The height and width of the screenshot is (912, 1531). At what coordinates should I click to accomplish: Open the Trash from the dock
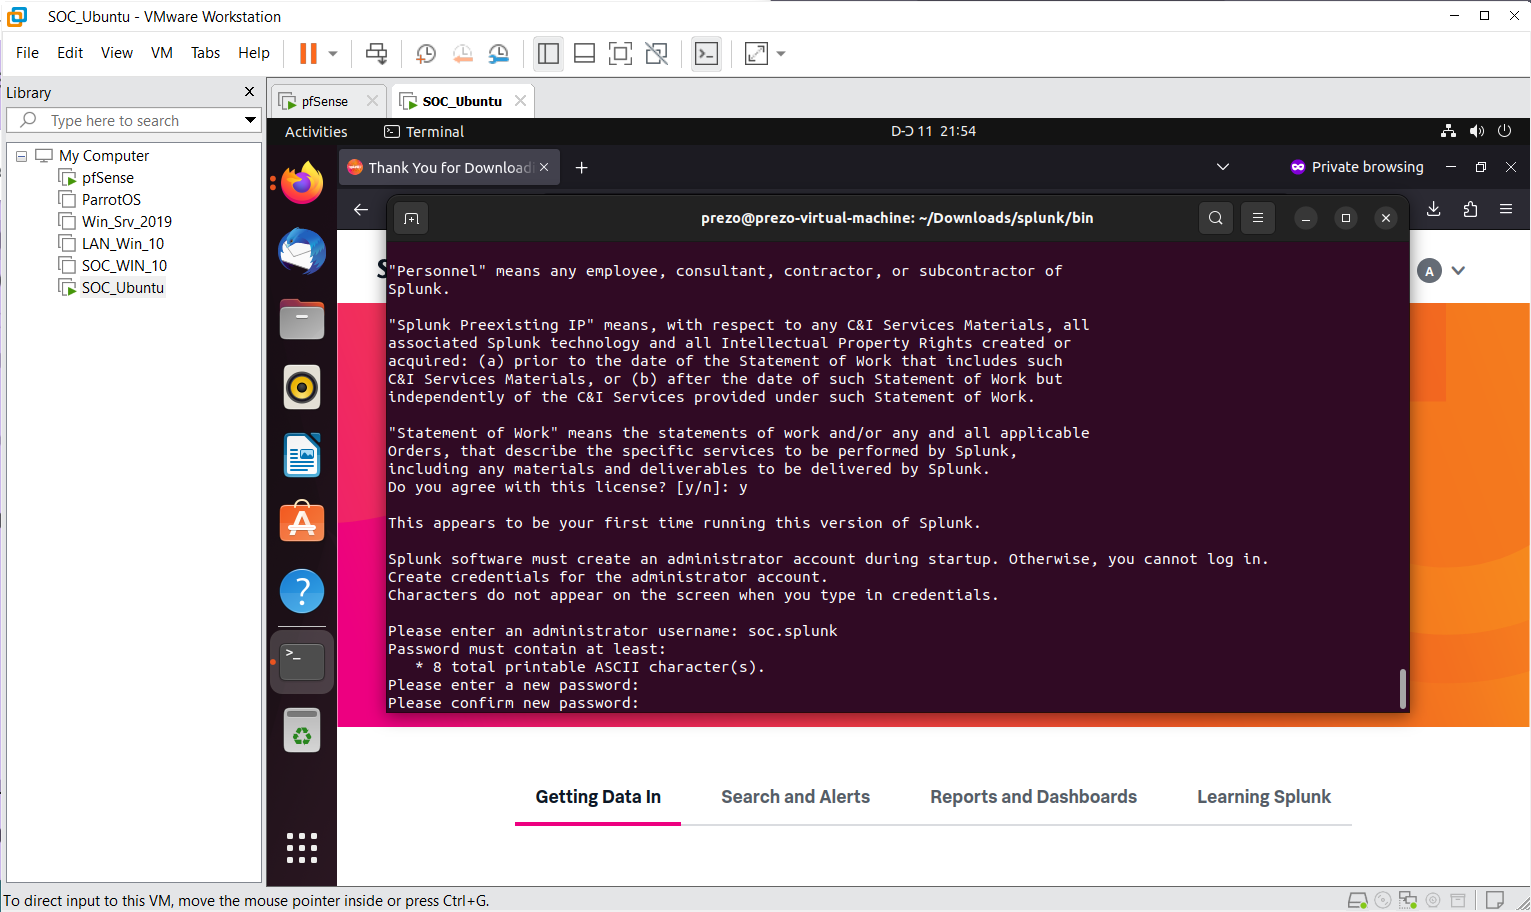[302, 731]
